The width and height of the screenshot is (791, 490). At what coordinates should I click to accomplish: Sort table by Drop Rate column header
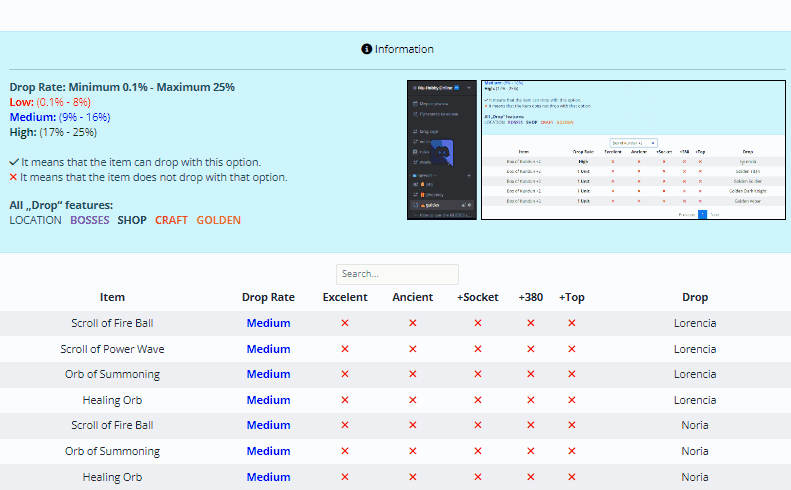click(268, 297)
